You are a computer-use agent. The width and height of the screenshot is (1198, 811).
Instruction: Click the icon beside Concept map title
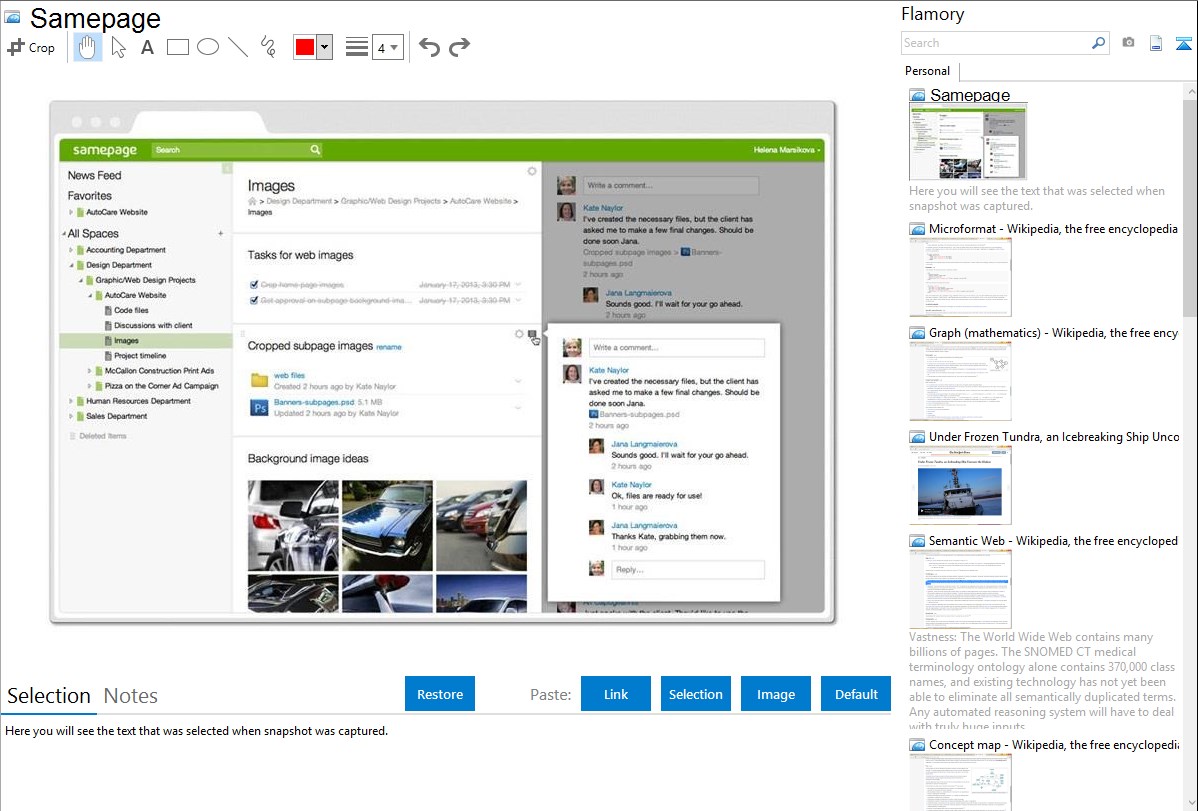[x=918, y=745]
